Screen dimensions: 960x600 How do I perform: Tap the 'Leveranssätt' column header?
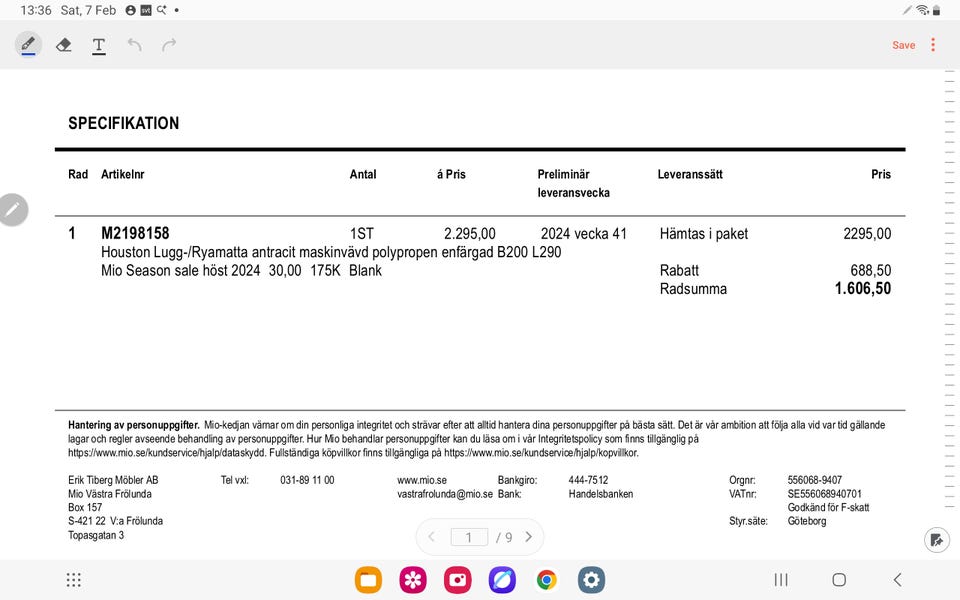click(690, 174)
